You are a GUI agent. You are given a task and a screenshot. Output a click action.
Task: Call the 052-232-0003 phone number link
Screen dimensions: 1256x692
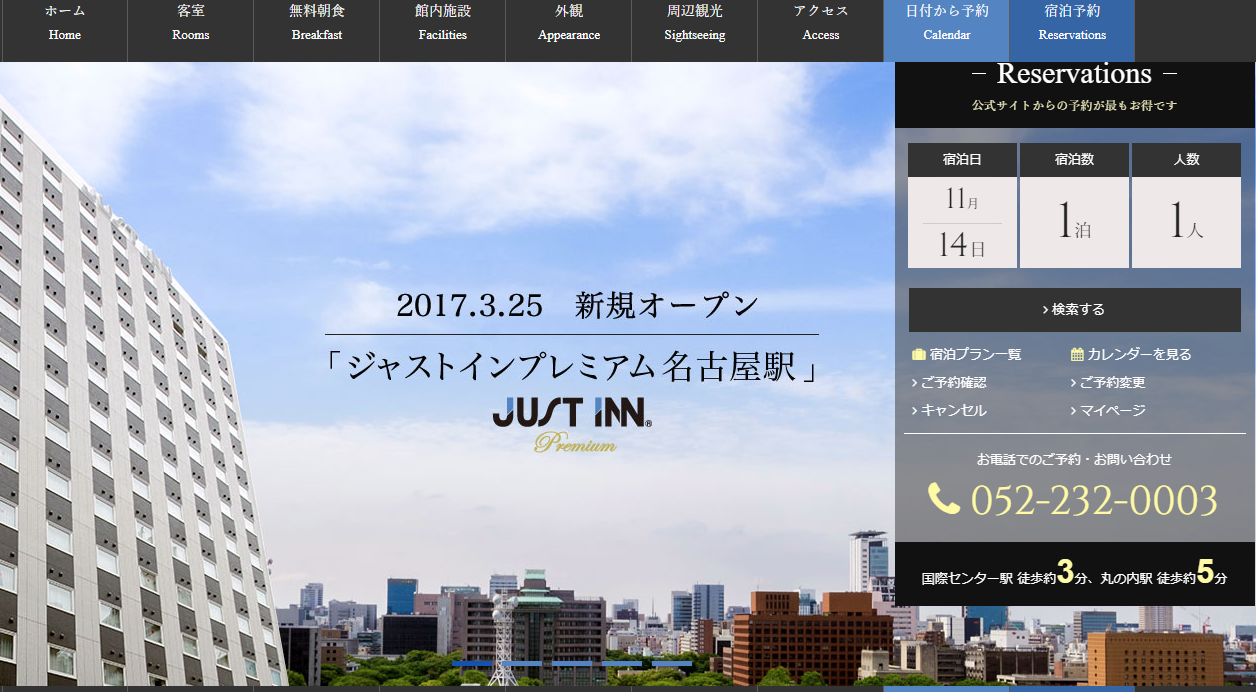pyautogui.click(x=1093, y=500)
